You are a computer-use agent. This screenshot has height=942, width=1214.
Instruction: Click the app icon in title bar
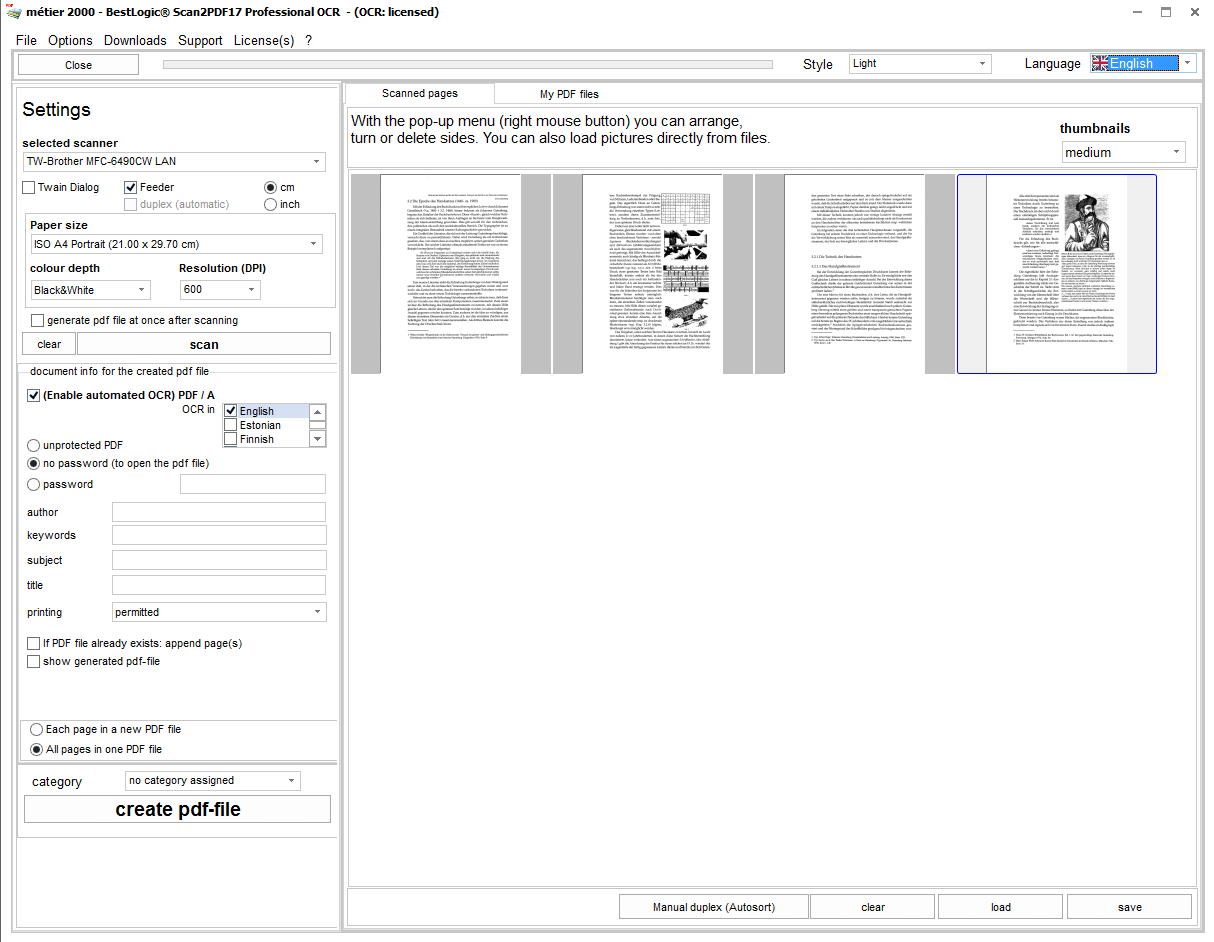pos(13,12)
